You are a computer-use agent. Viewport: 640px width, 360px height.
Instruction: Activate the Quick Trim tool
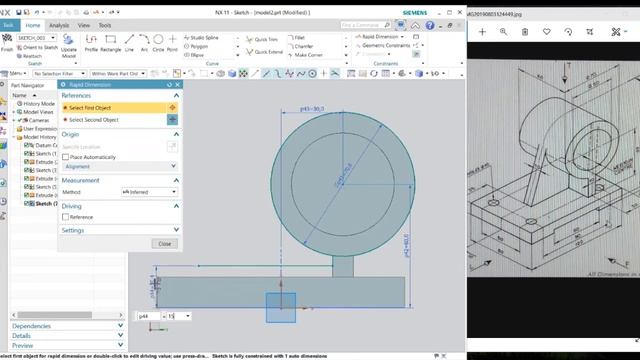(262, 40)
